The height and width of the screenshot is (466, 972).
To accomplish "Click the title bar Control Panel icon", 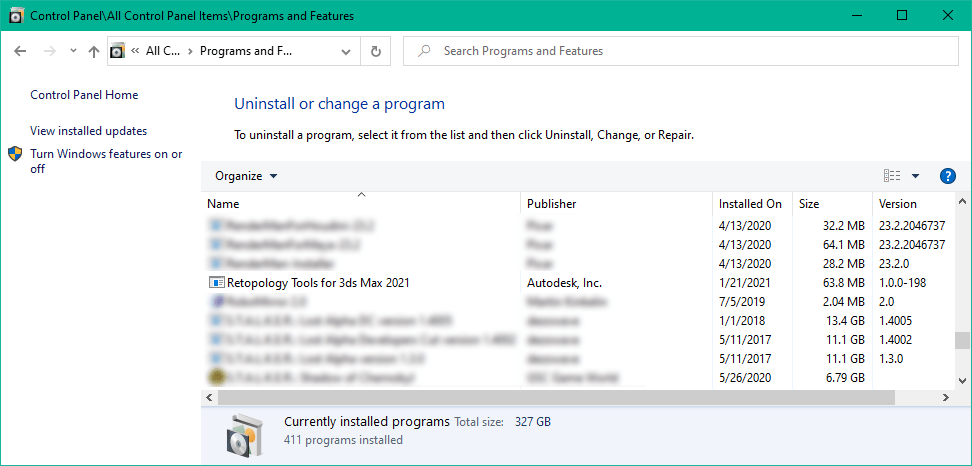I will click(17, 15).
